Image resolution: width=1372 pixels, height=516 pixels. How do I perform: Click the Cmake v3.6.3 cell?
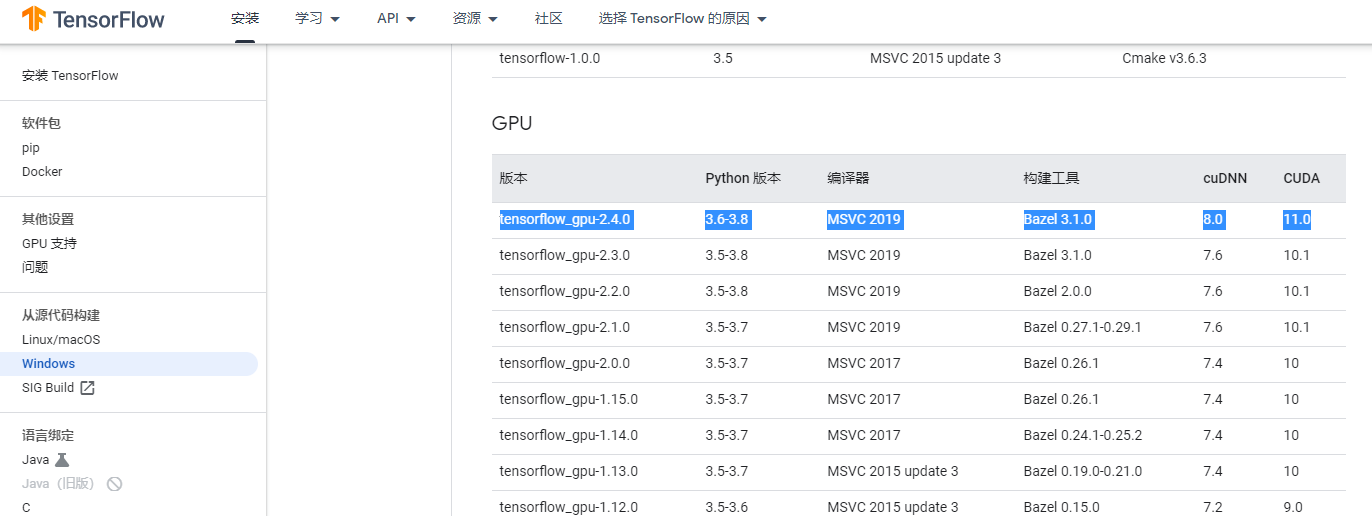pos(1164,58)
